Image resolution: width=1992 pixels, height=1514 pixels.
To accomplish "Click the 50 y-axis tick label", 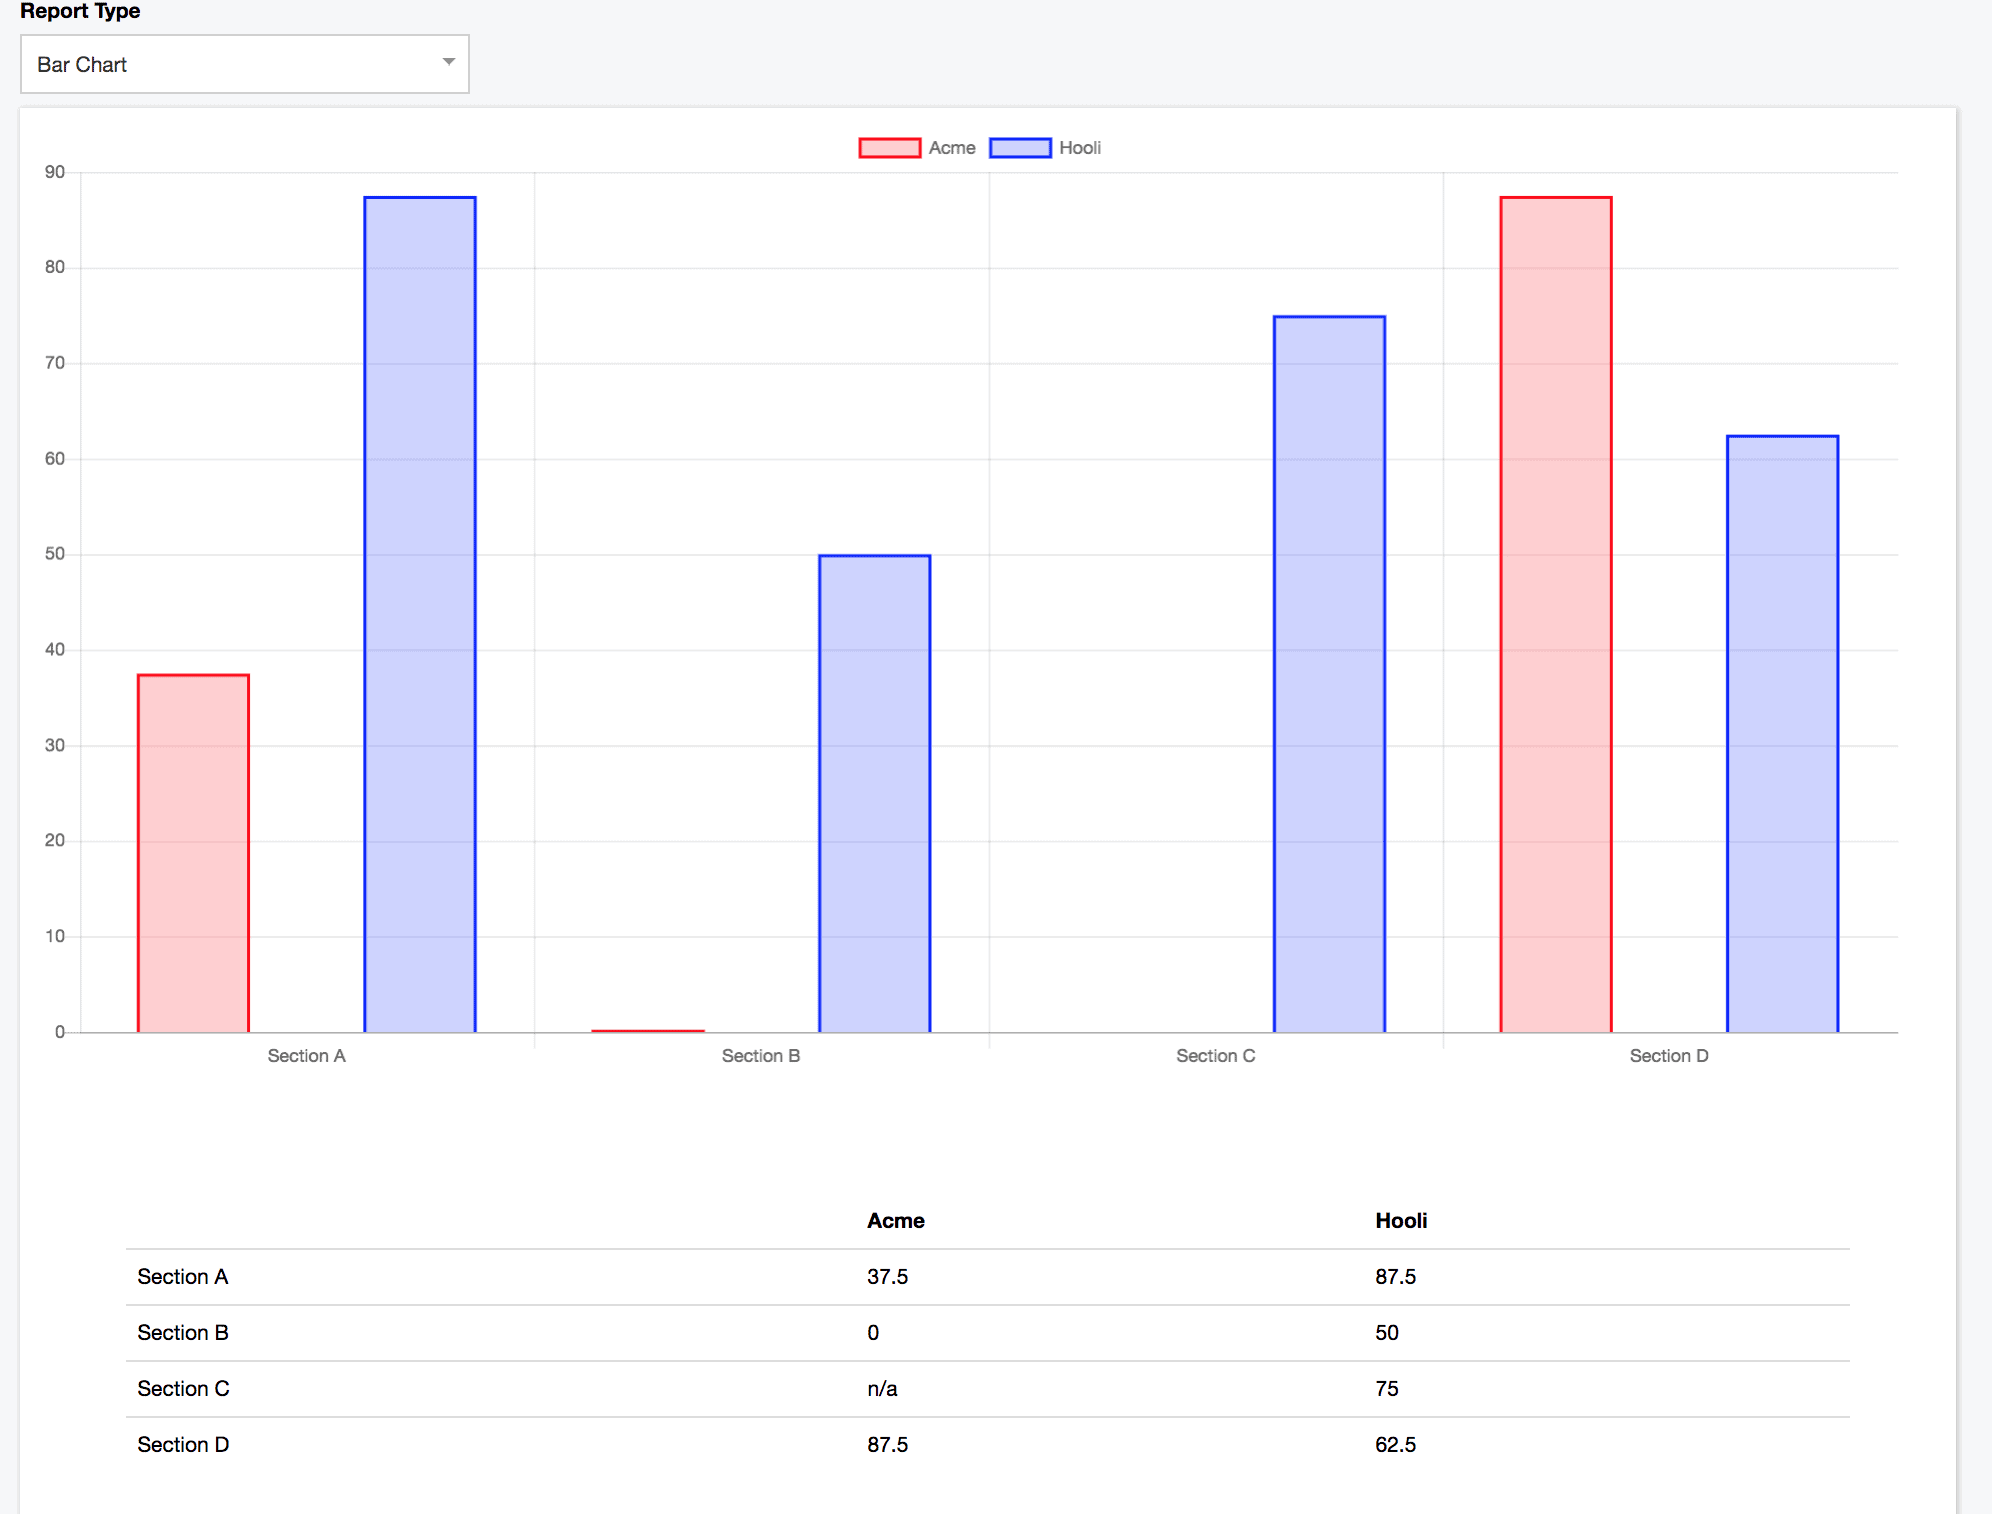I will pos(55,554).
